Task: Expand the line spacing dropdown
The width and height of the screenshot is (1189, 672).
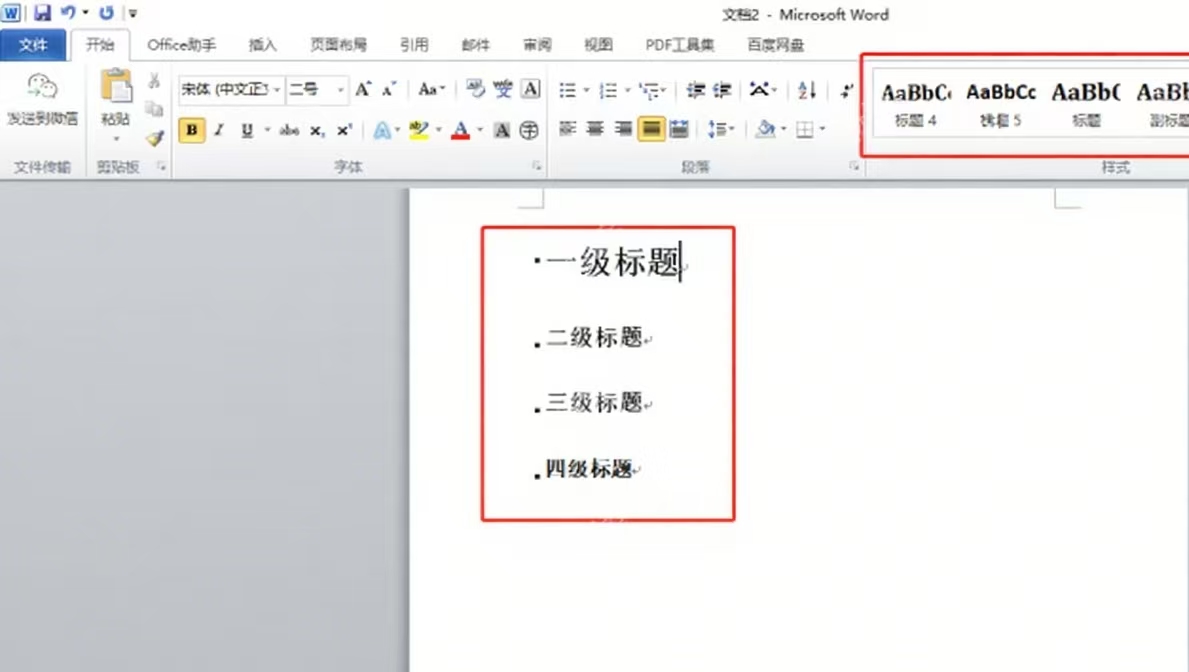Action: click(733, 130)
